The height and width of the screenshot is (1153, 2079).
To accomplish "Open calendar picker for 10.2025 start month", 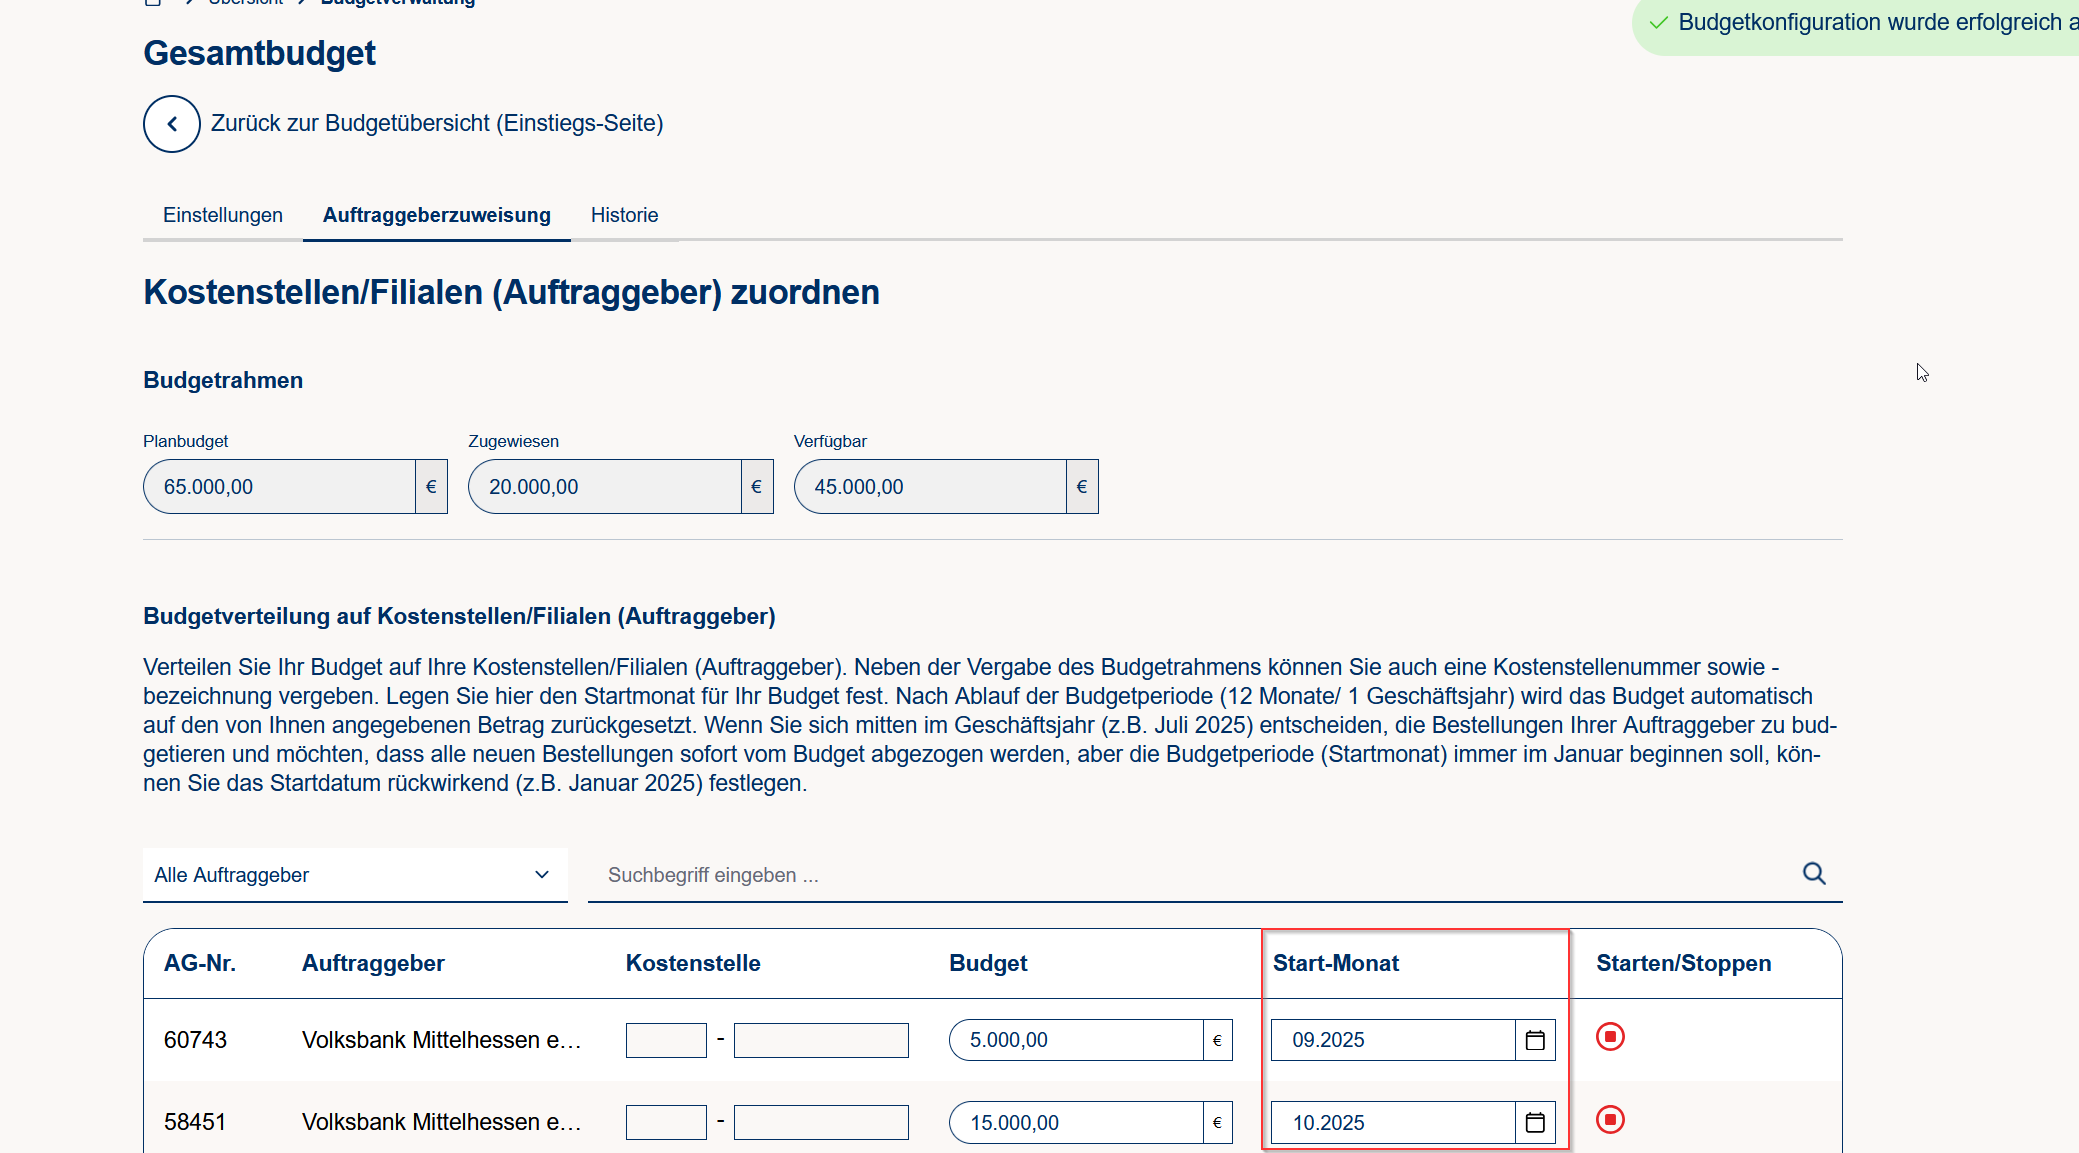I will tap(1535, 1122).
